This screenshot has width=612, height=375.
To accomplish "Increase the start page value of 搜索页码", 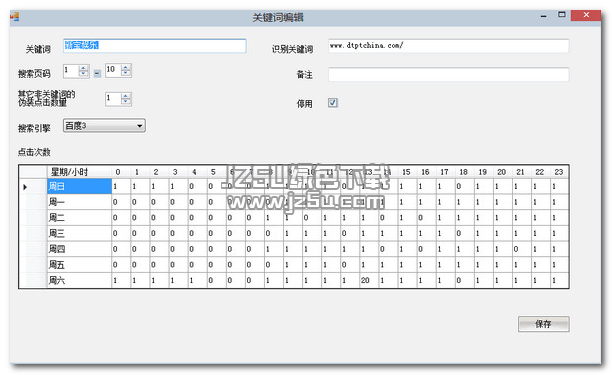I will [84, 68].
